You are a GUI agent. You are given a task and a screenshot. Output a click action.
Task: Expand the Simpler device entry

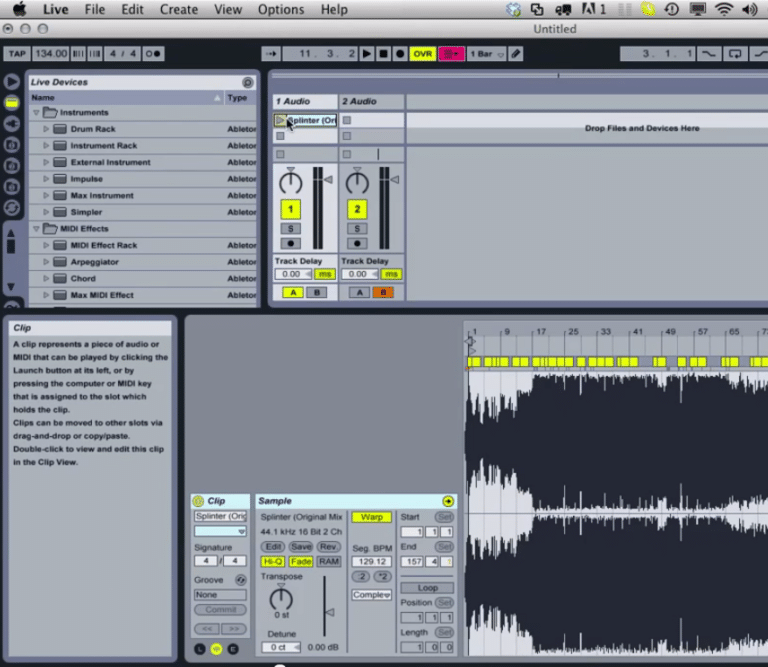[46, 212]
